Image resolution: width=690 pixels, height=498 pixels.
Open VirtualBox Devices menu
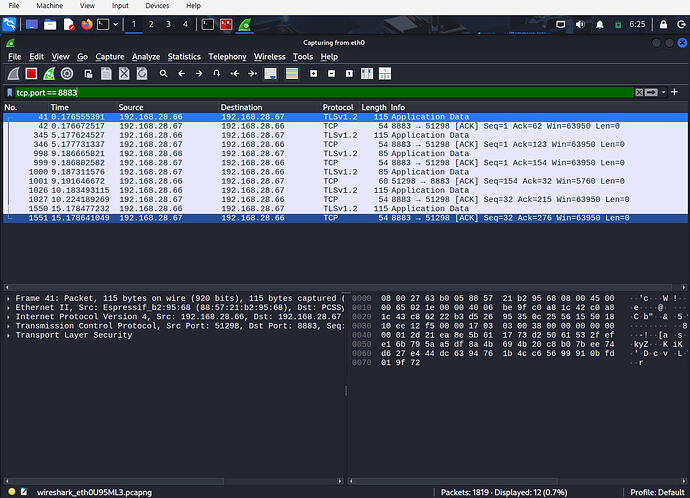pos(157,6)
